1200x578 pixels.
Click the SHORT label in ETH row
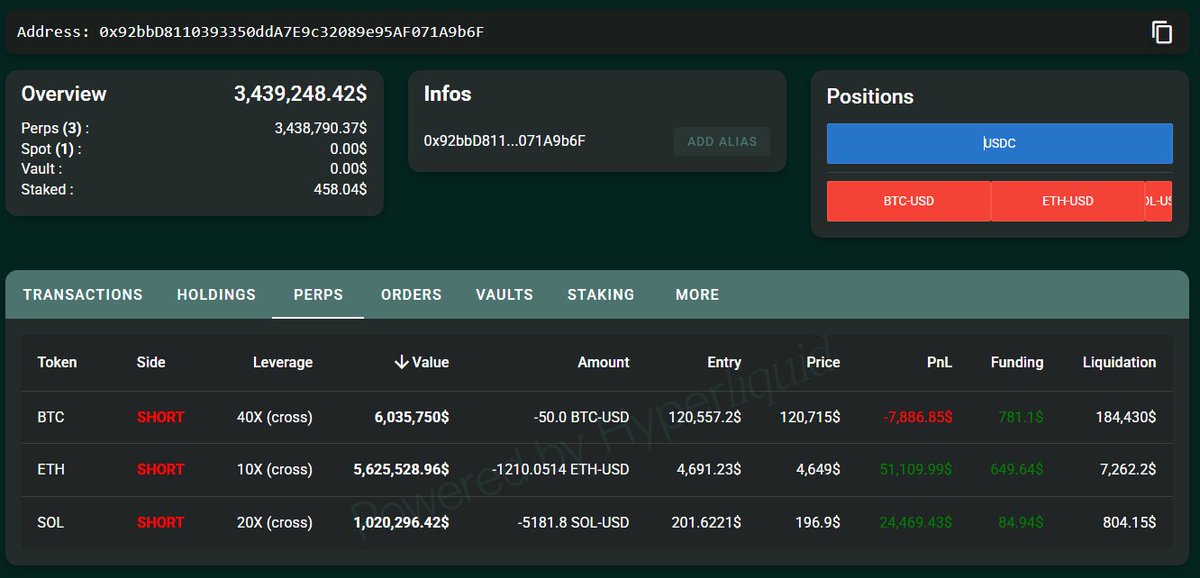point(161,469)
